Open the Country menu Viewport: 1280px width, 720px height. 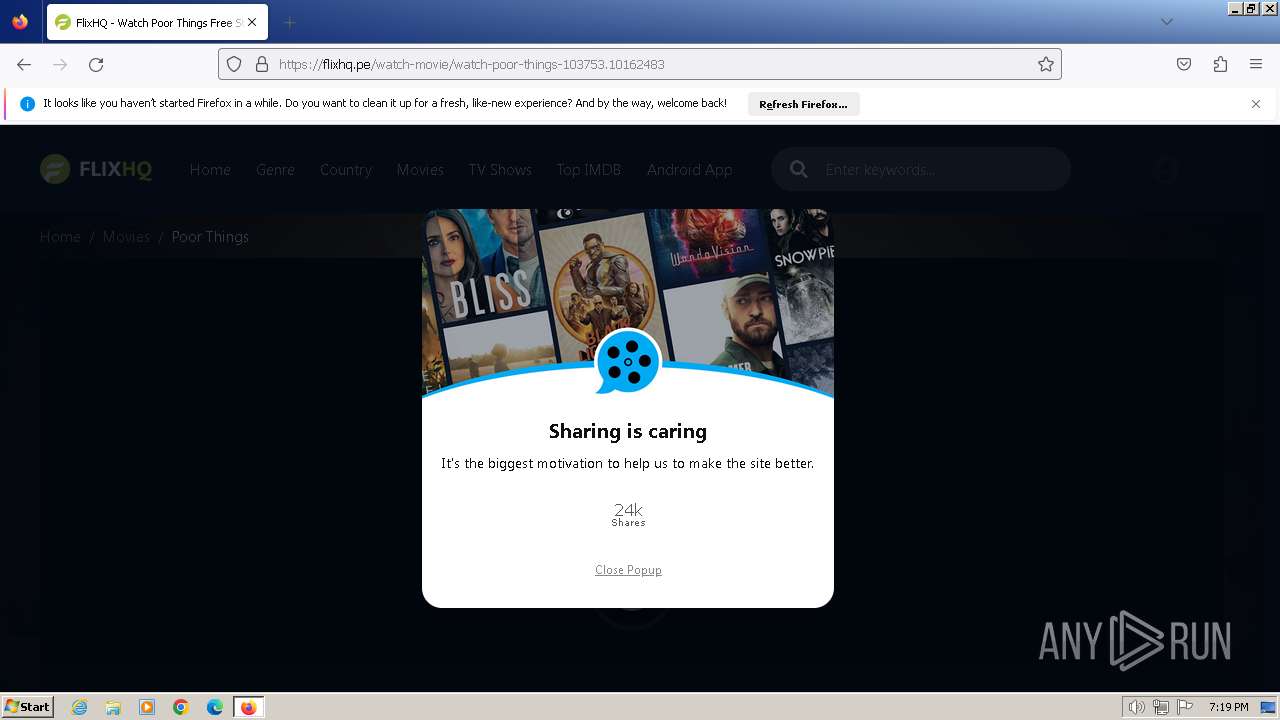click(346, 170)
